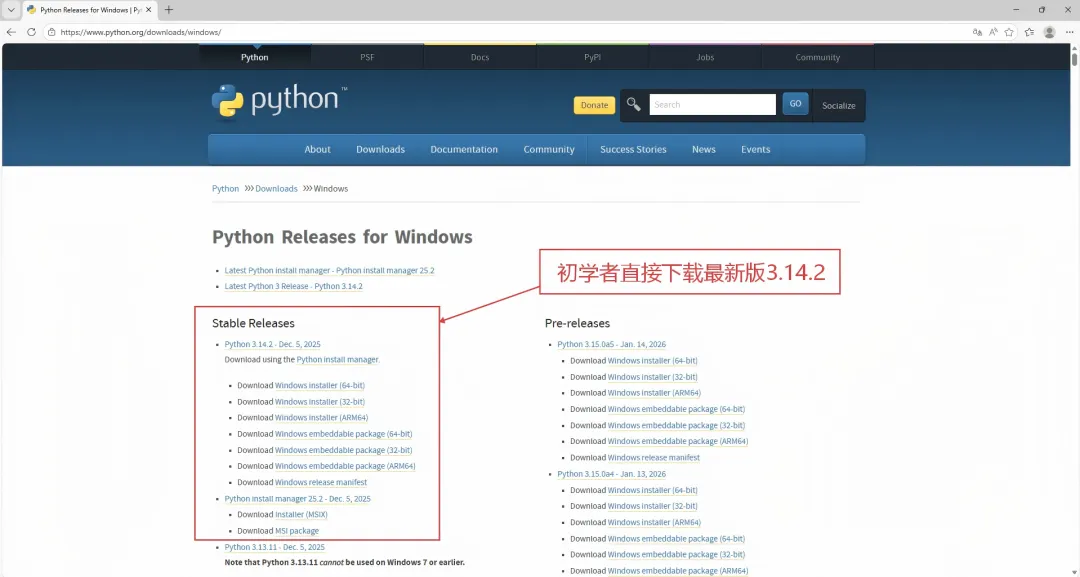Download the Installer (MSIX) link
The image size is (1080, 577).
click(x=301, y=515)
